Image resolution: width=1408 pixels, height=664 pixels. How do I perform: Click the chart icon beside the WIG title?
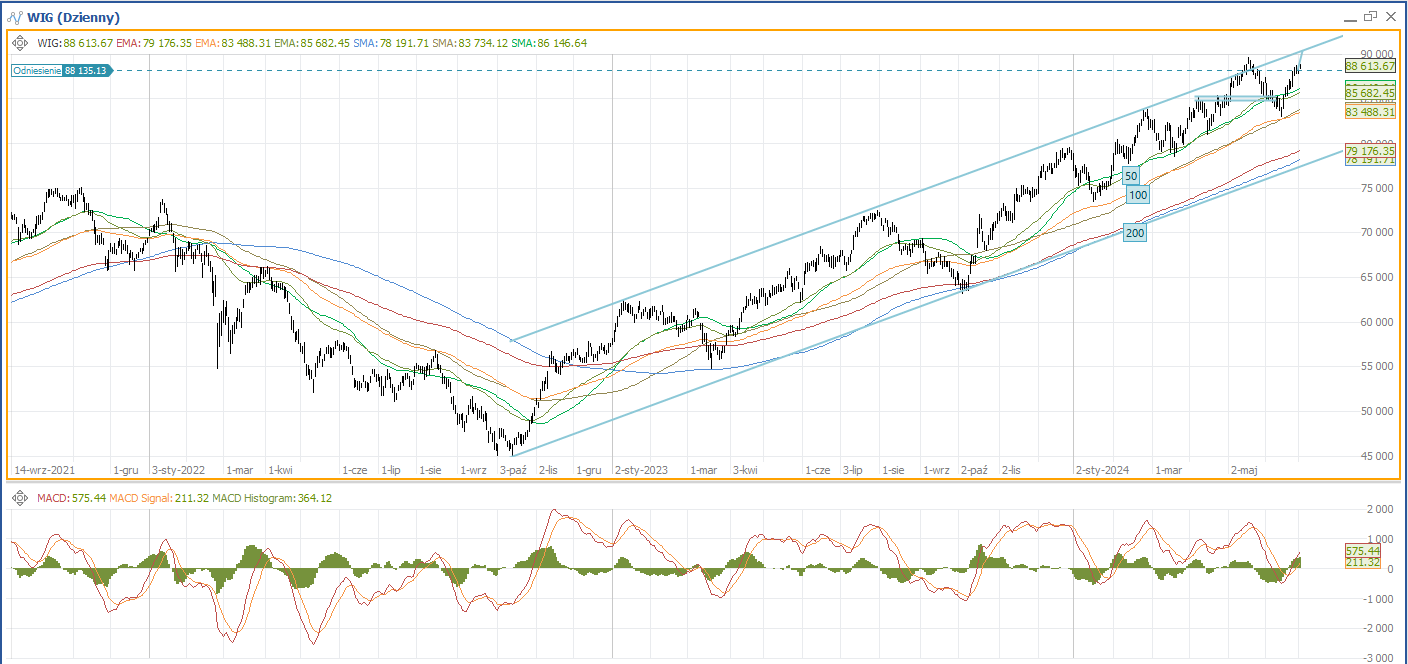pyautogui.click(x=17, y=17)
